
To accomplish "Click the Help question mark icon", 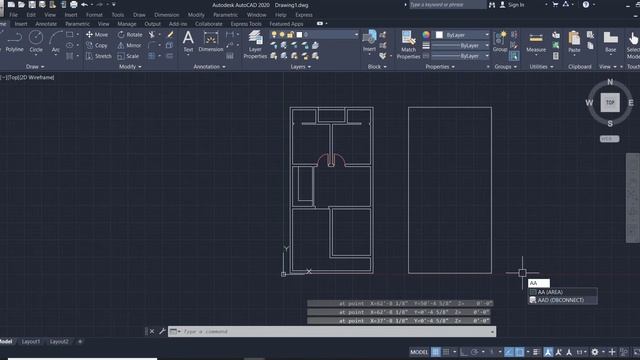I will [586, 4].
